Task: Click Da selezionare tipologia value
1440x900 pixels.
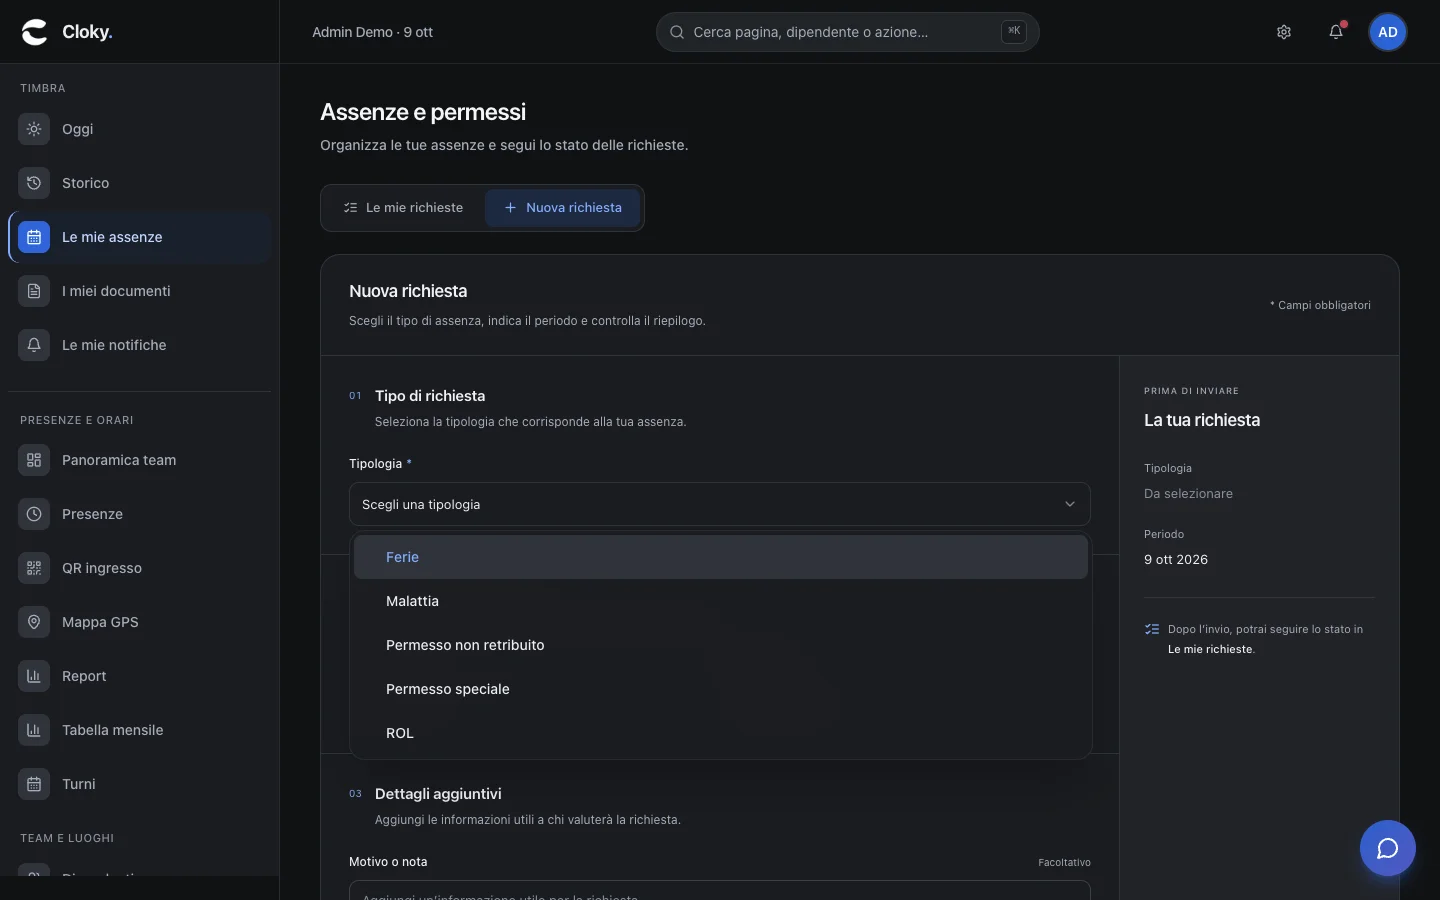Action: point(1188,493)
